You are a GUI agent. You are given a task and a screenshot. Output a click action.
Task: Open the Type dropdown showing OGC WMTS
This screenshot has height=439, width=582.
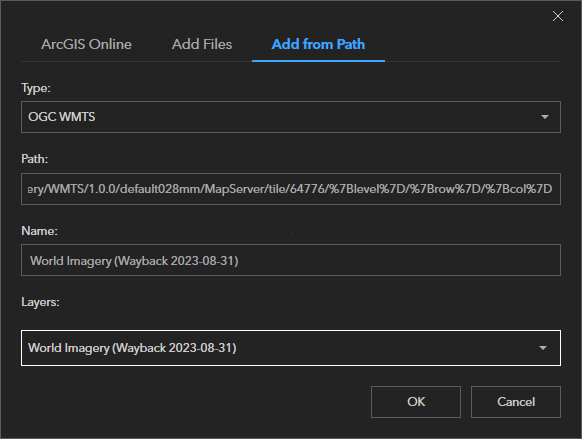point(291,117)
